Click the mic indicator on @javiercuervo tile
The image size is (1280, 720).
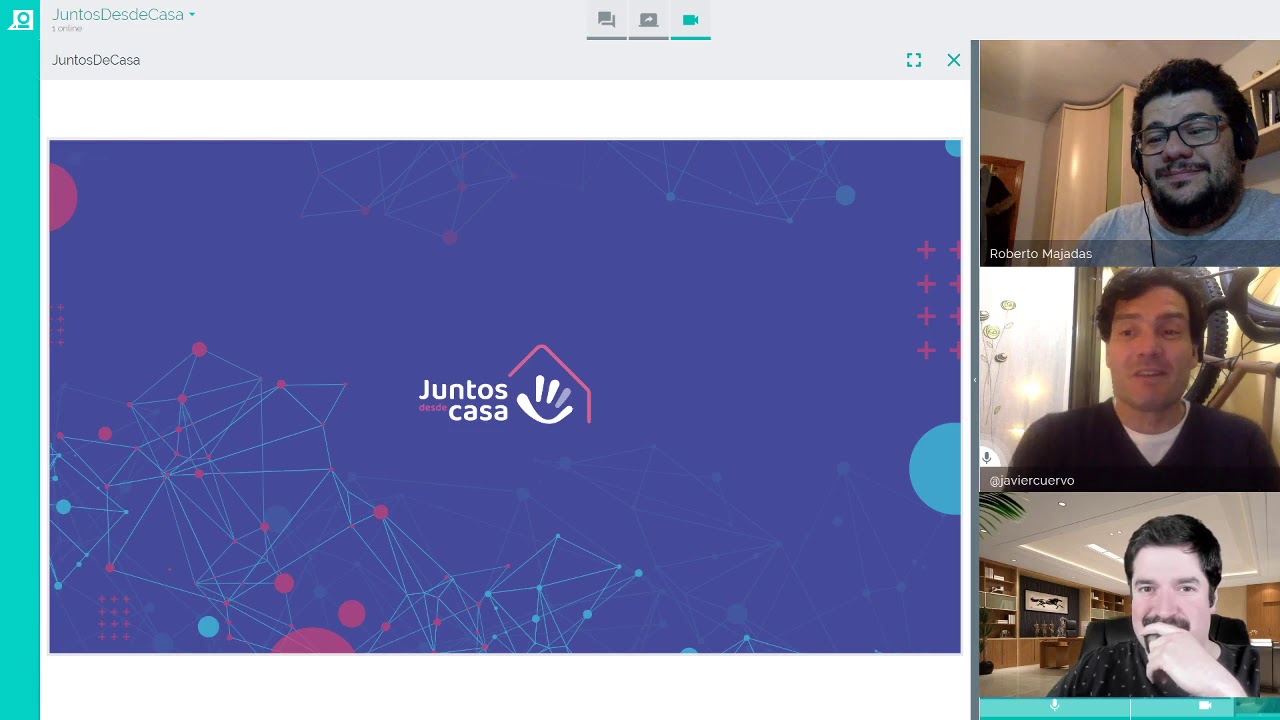point(987,457)
